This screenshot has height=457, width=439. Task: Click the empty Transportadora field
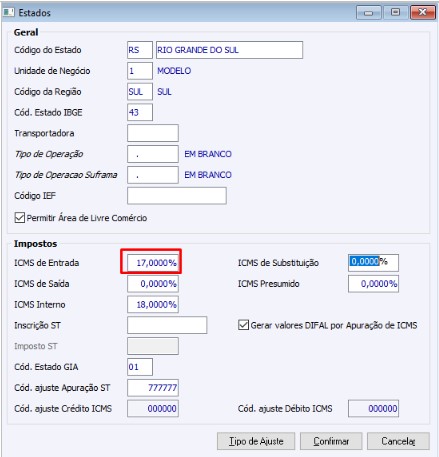click(x=153, y=133)
